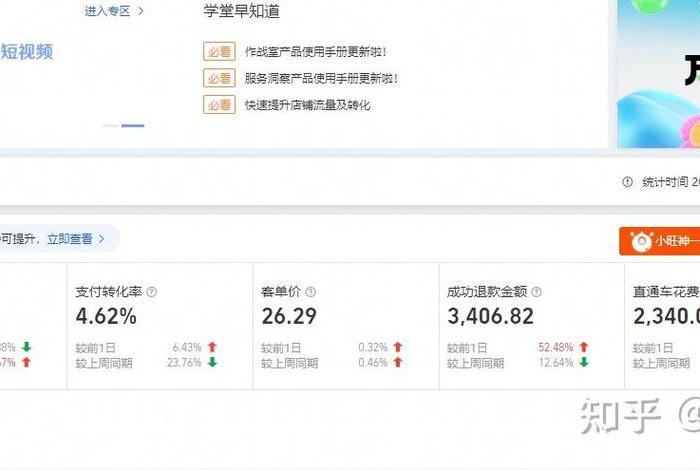700x470 pixels.
Task: Click the arrow after 立即查看
Action: pyautogui.click(x=102, y=239)
